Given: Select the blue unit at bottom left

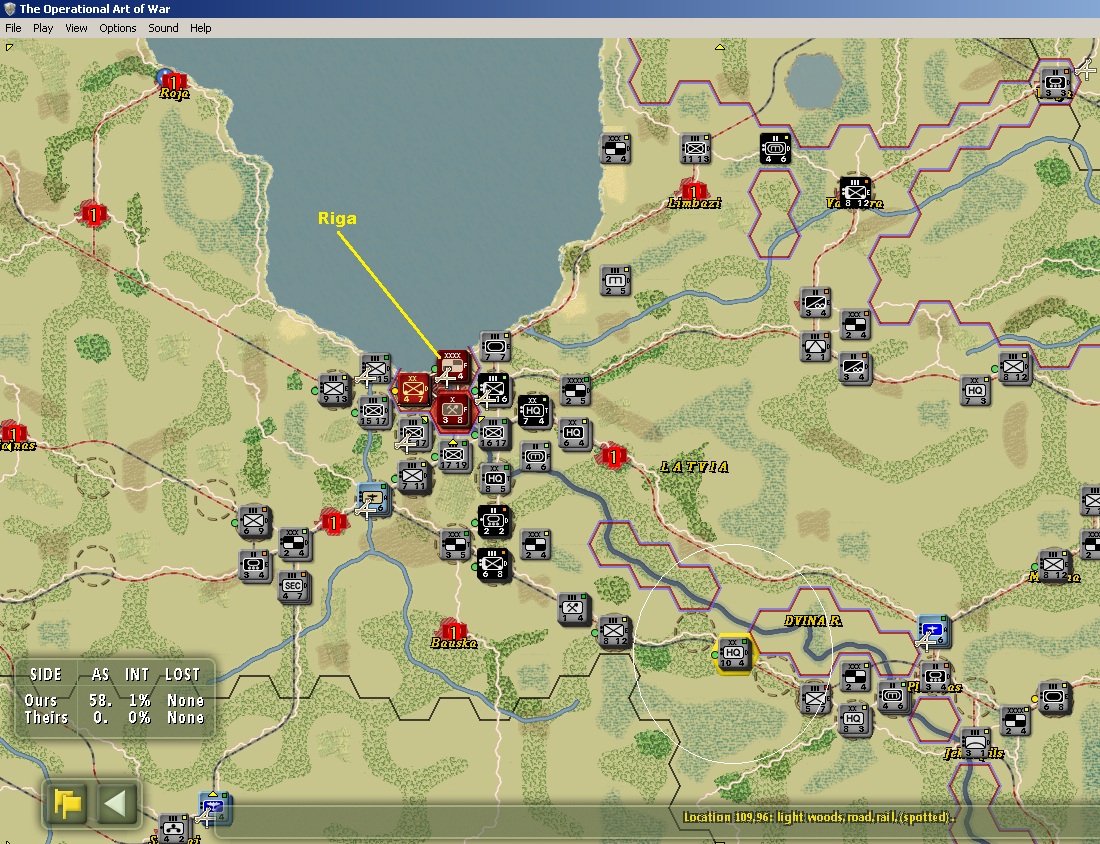Looking at the screenshot, I should pyautogui.click(x=213, y=808).
